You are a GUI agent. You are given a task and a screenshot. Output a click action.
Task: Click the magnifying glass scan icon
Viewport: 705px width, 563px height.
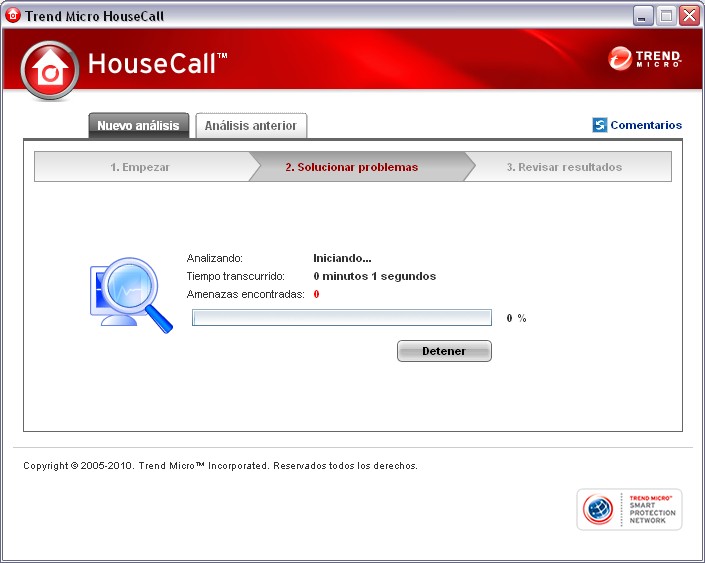tap(131, 295)
